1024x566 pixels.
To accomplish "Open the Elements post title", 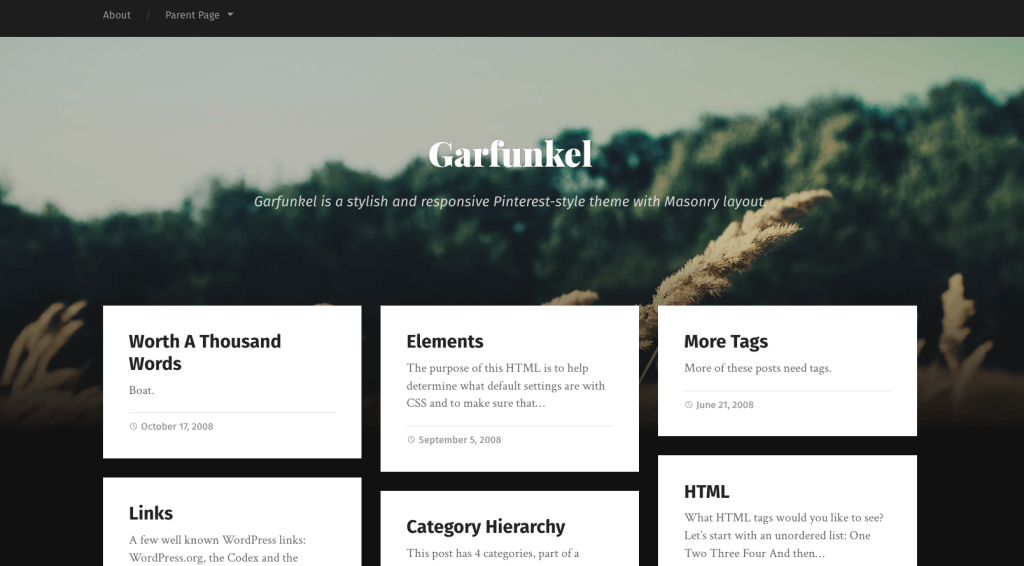I will pos(445,341).
